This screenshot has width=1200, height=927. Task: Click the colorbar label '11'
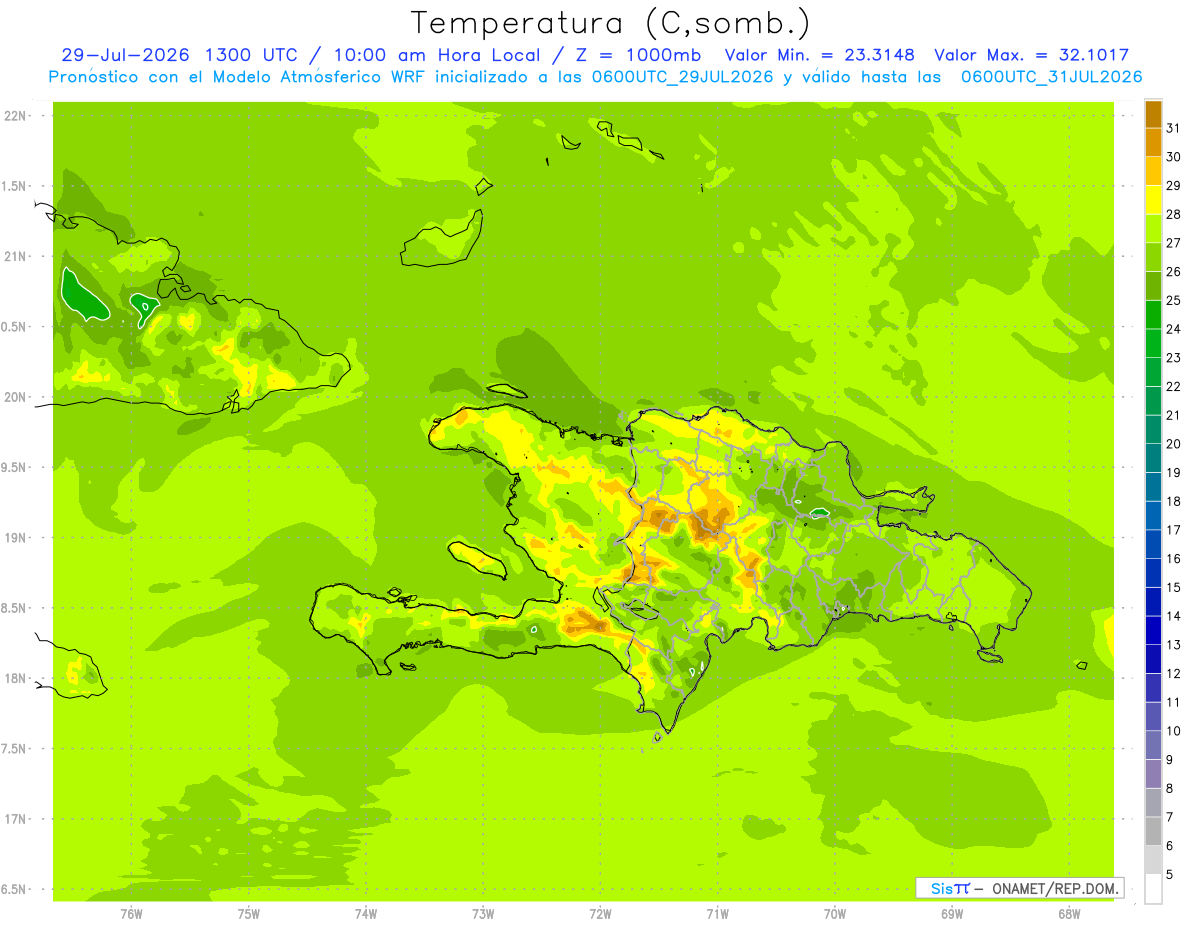[x=1173, y=702]
